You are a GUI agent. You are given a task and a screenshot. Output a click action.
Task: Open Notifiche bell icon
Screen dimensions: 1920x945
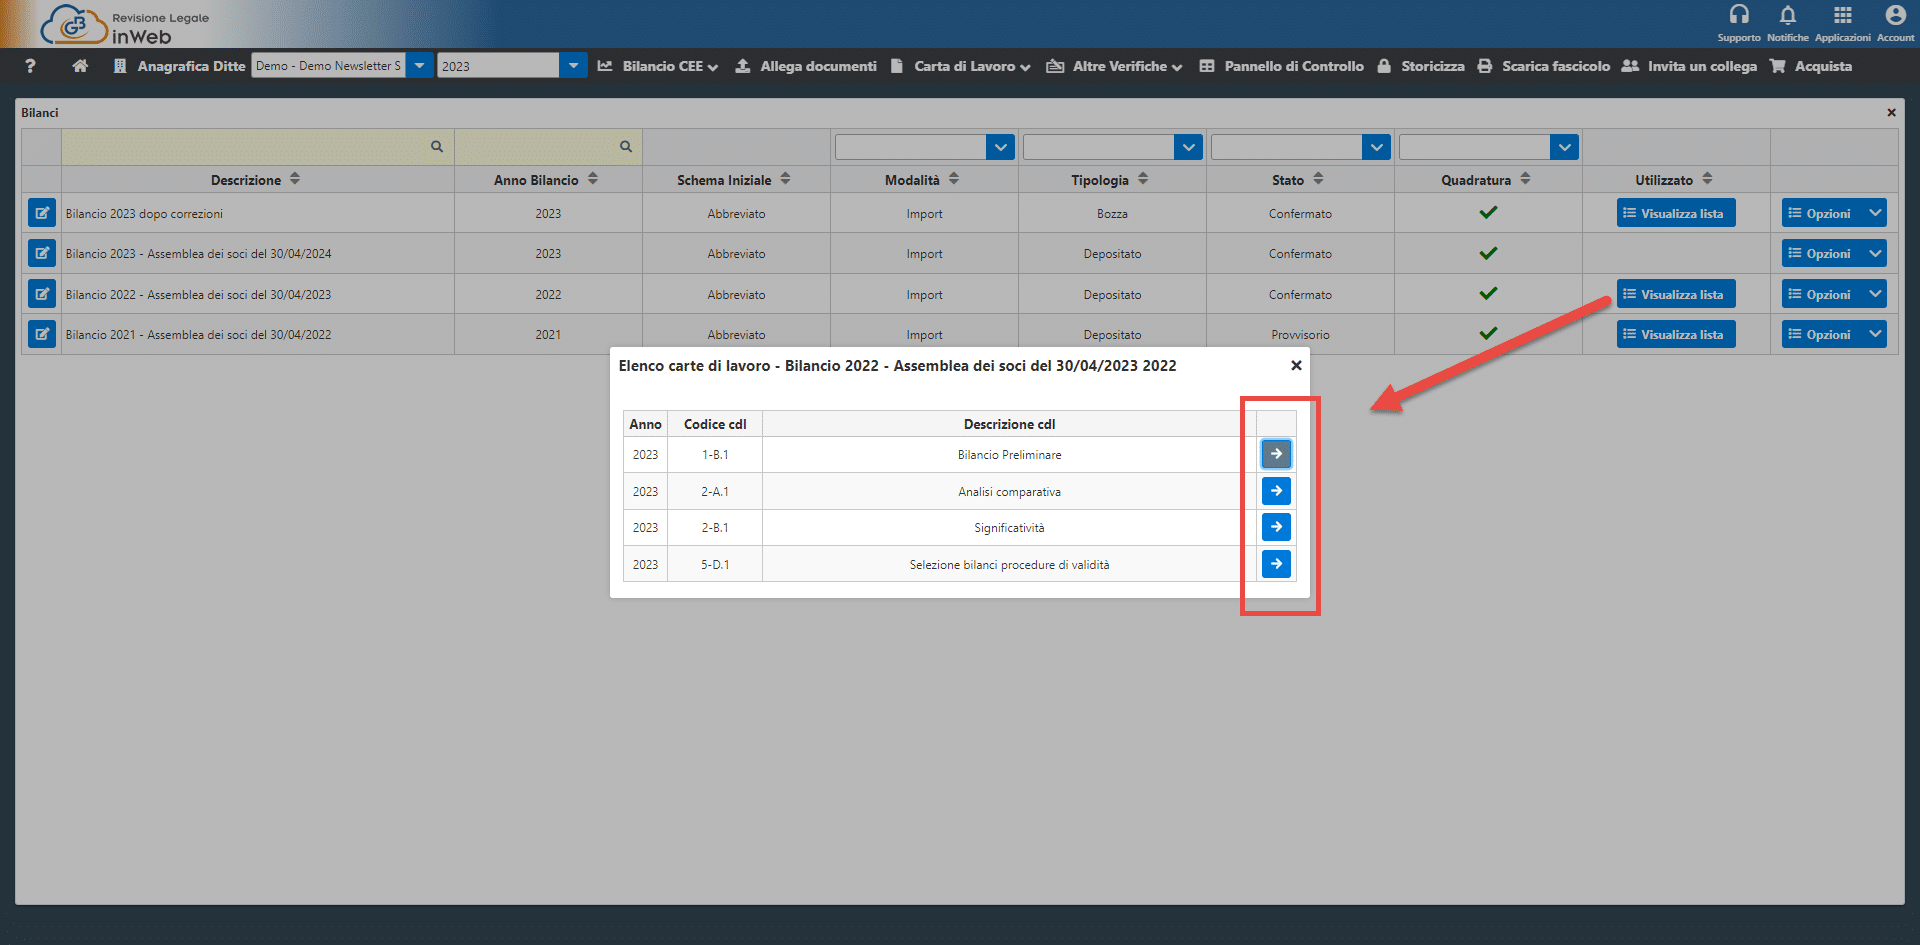point(1787,15)
